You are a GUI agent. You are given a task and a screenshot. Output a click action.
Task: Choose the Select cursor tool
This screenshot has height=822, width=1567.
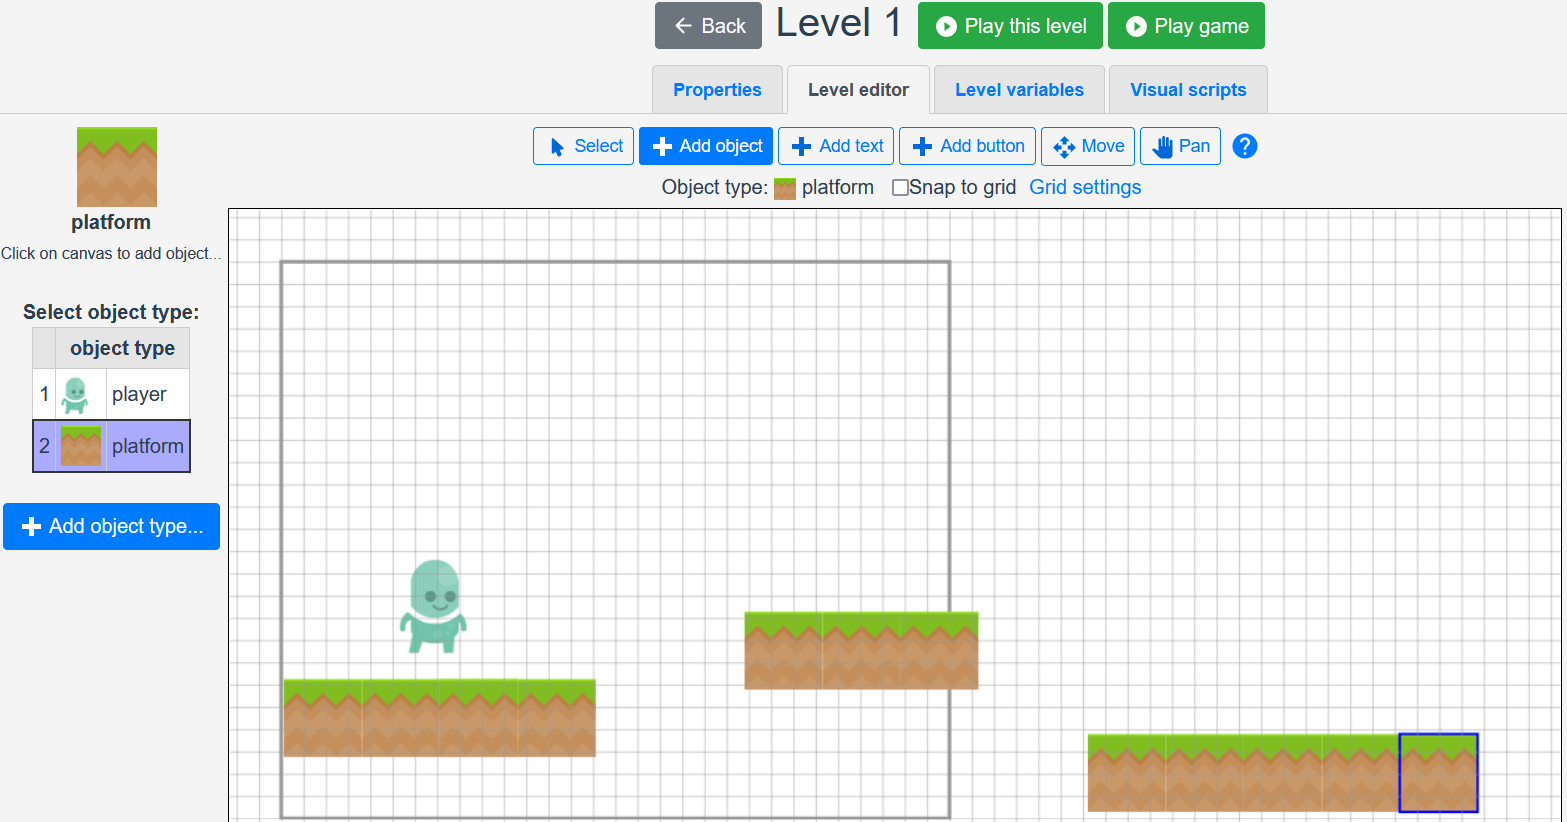584,146
